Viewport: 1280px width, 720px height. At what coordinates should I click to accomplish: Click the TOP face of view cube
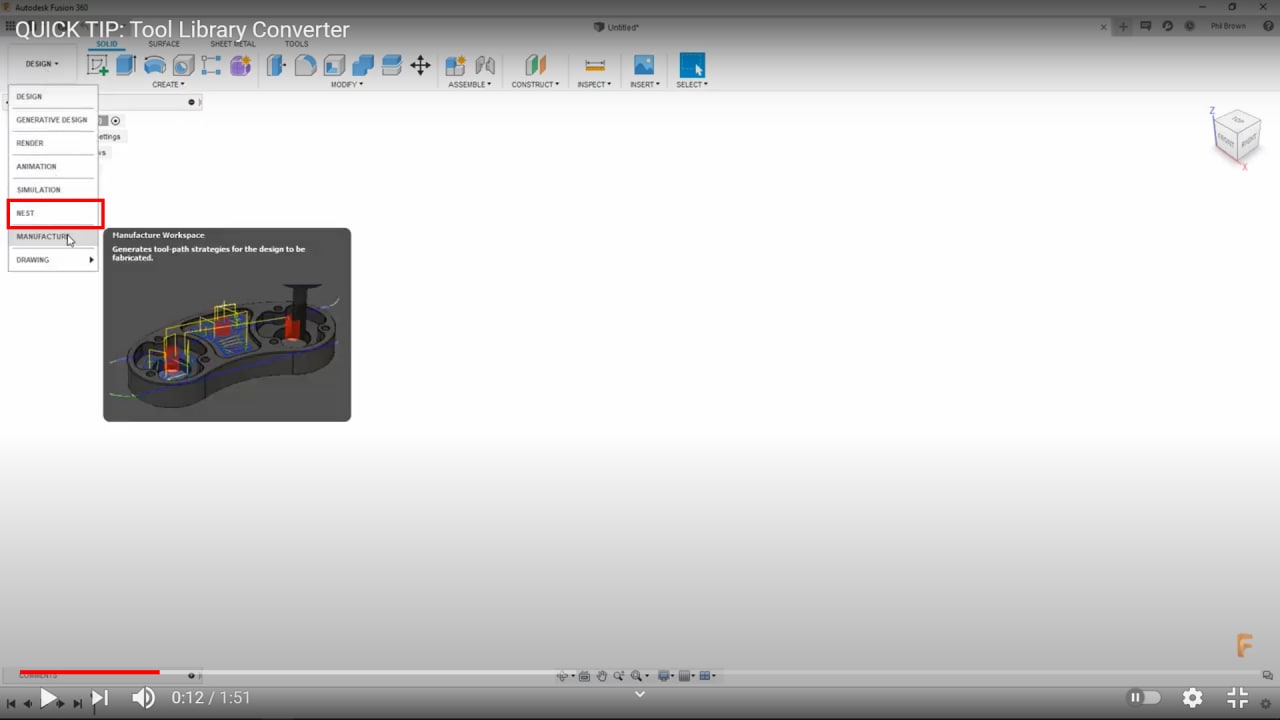pyautogui.click(x=1239, y=121)
